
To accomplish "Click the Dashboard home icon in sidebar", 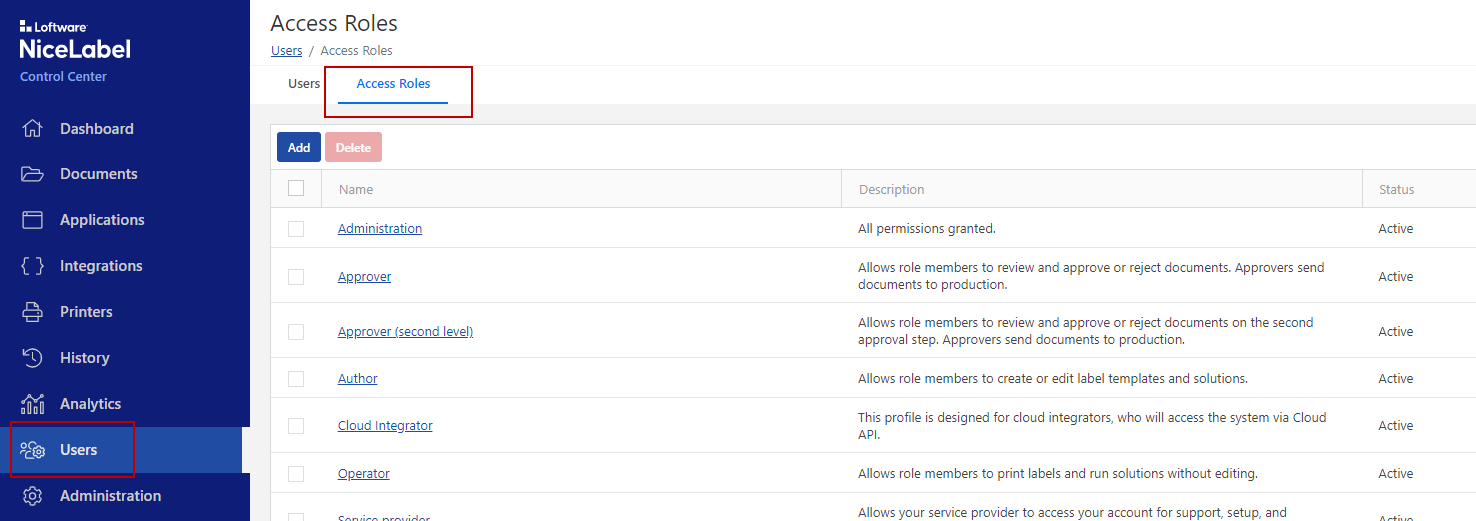I will point(33,129).
